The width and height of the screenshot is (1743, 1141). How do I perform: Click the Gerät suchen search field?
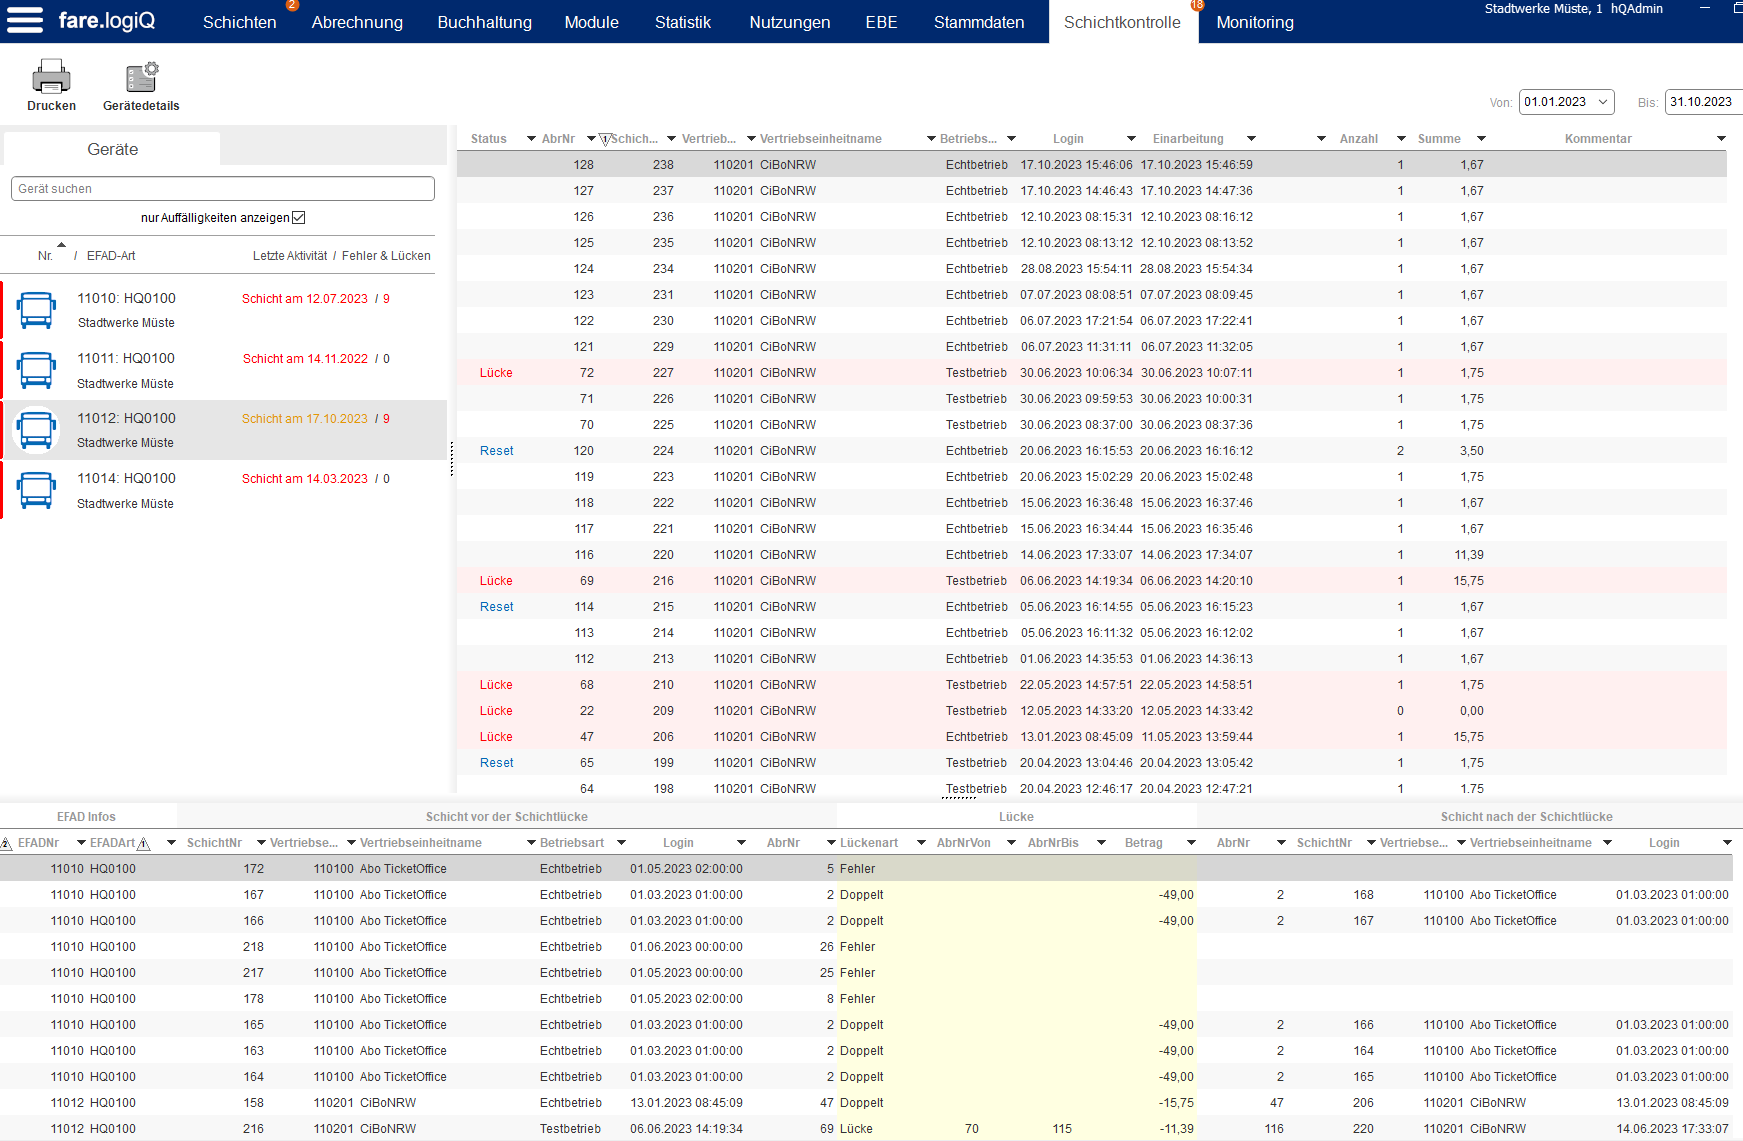(222, 189)
